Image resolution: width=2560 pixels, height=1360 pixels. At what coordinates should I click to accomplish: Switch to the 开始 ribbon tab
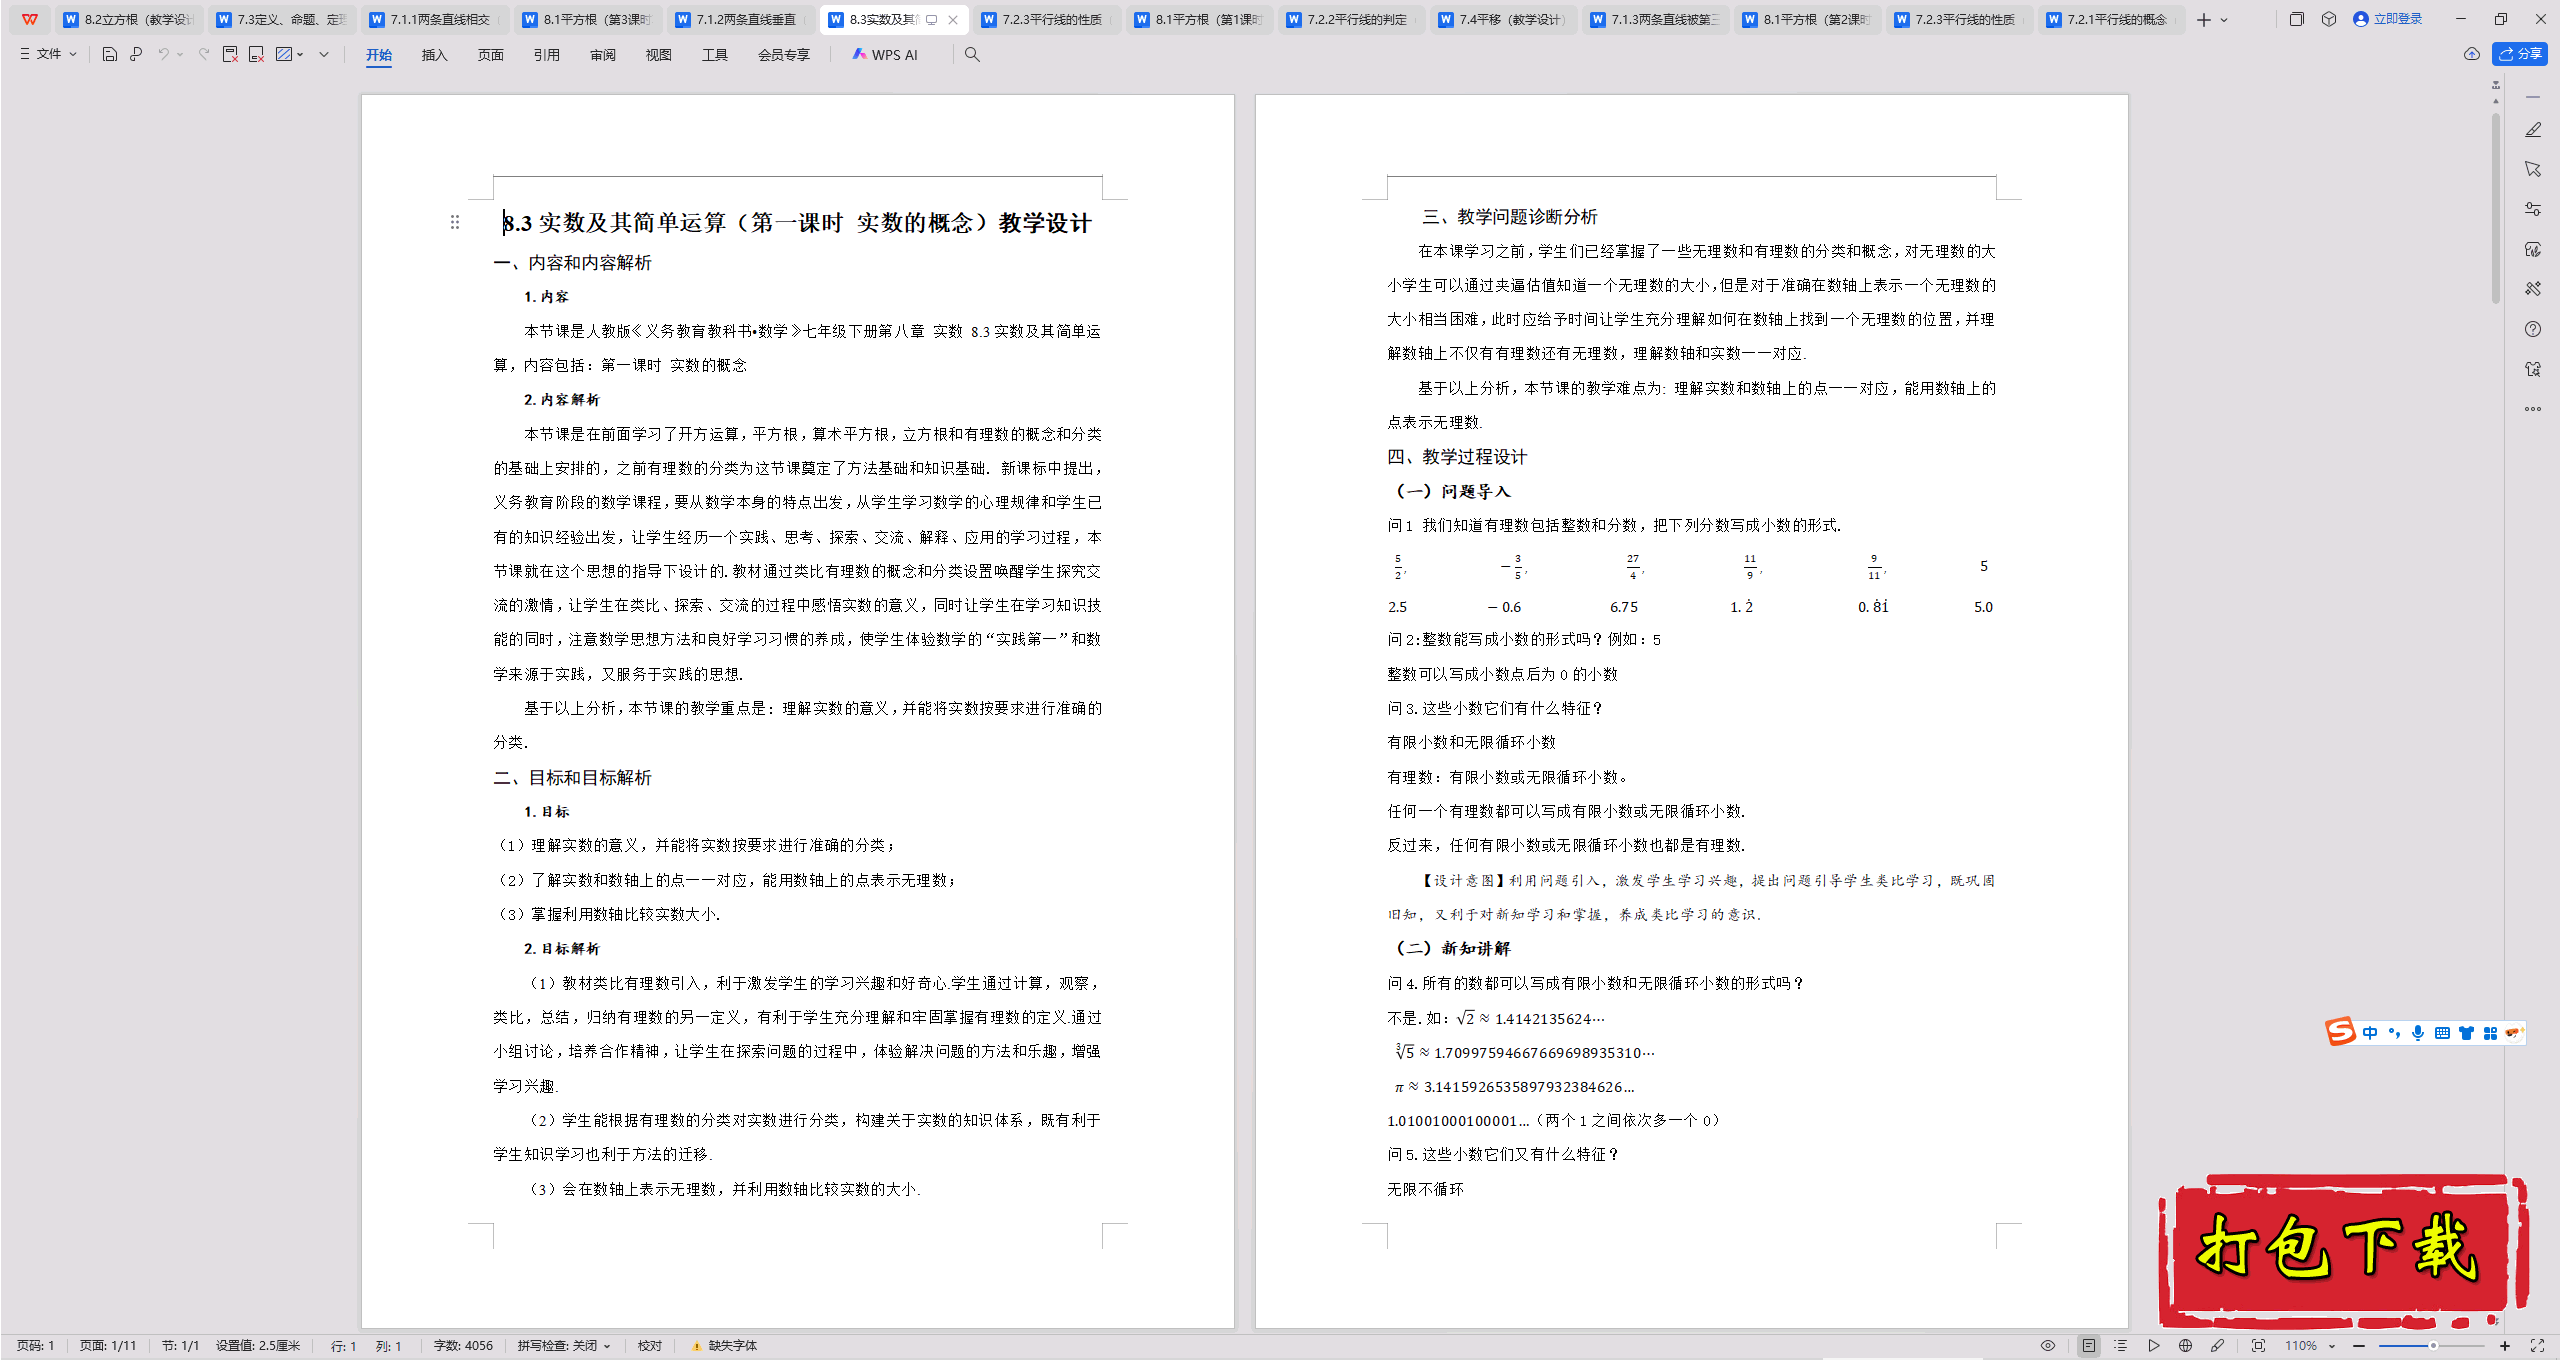(x=379, y=55)
